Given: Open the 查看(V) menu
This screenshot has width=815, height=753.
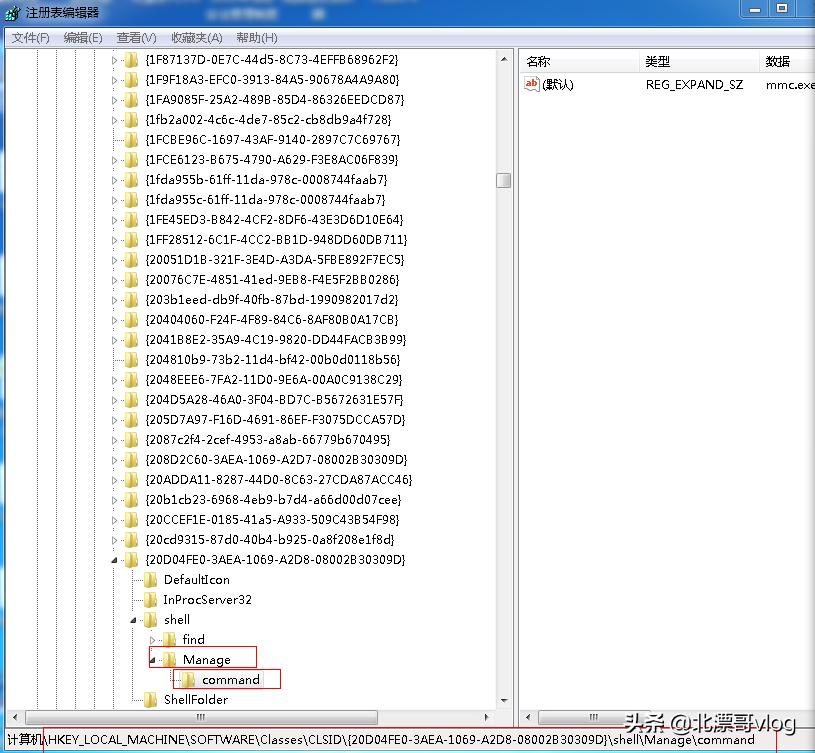Looking at the screenshot, I should point(136,38).
